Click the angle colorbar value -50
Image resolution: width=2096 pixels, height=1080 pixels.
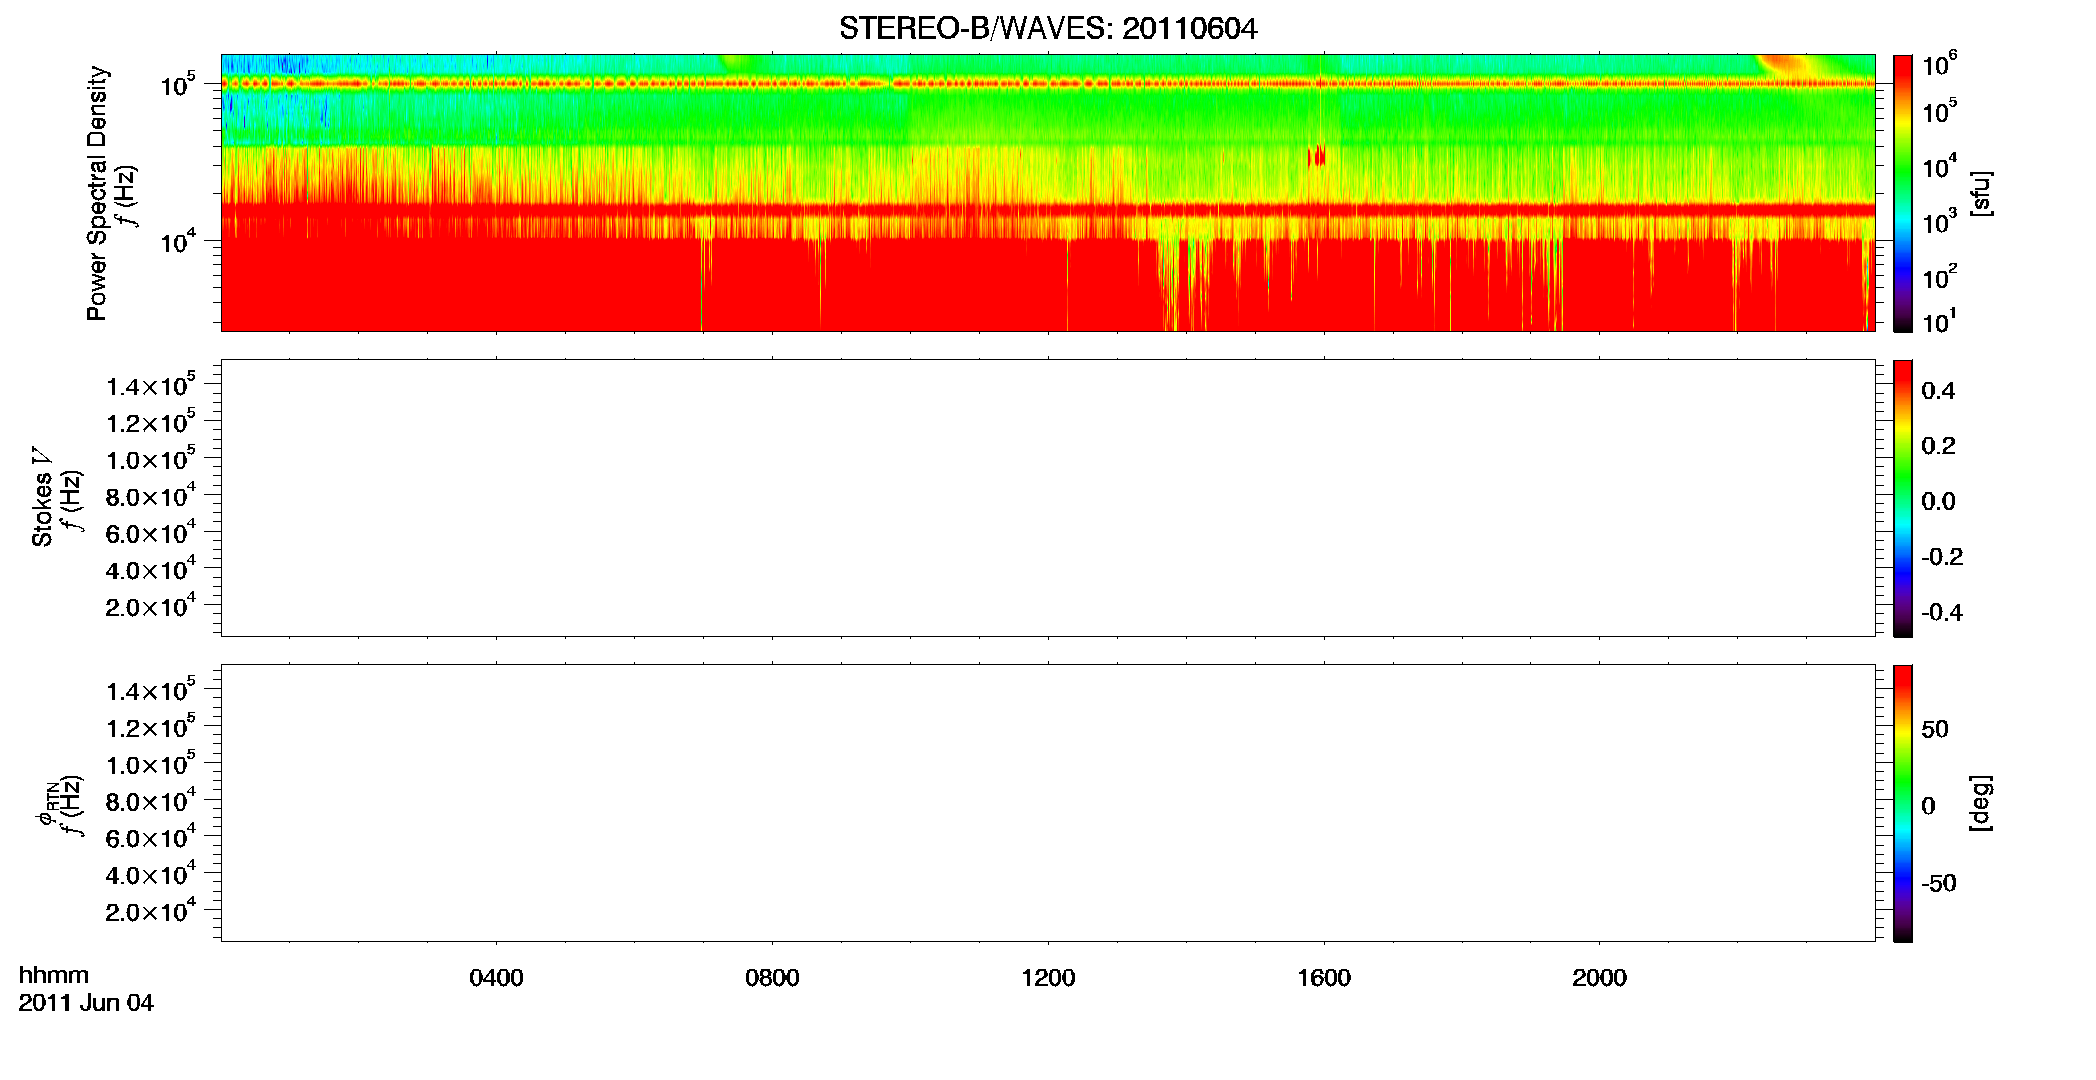pyautogui.click(x=1939, y=884)
